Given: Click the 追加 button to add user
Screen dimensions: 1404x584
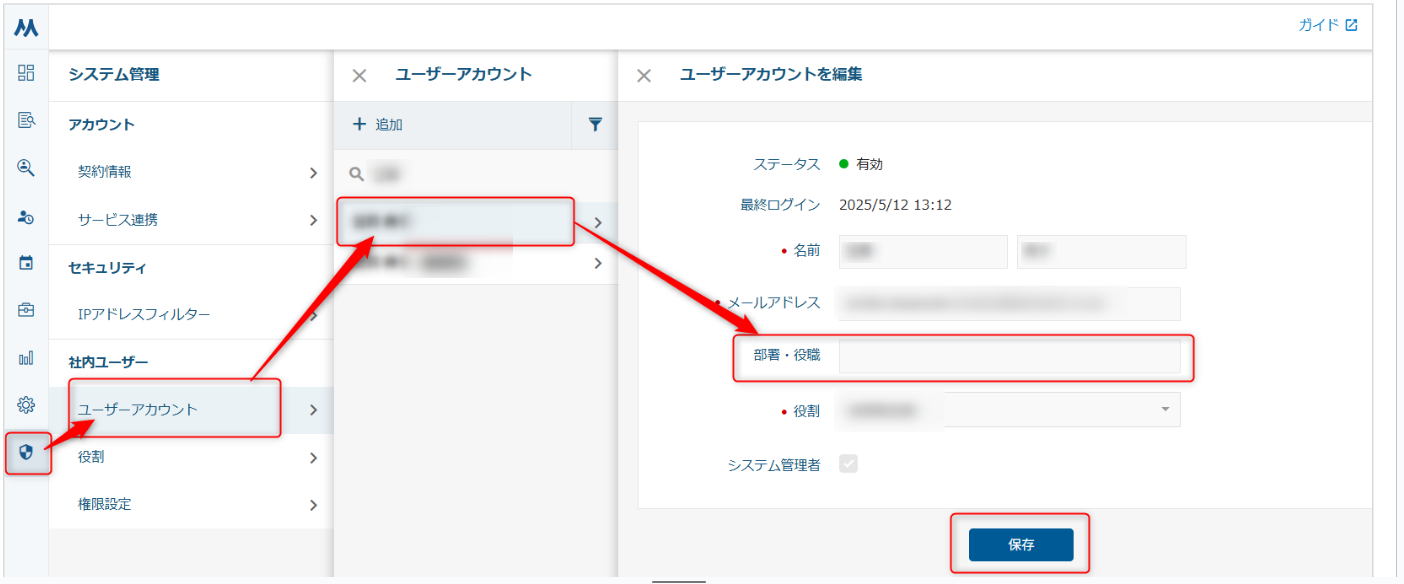Looking at the screenshot, I should (x=378, y=125).
